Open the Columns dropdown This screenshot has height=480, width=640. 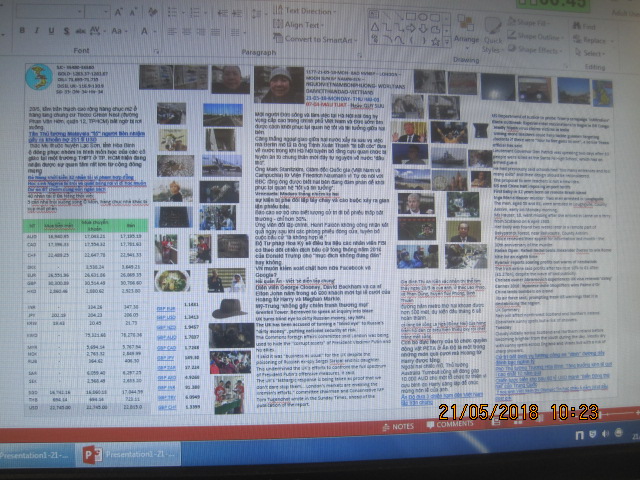point(236,33)
